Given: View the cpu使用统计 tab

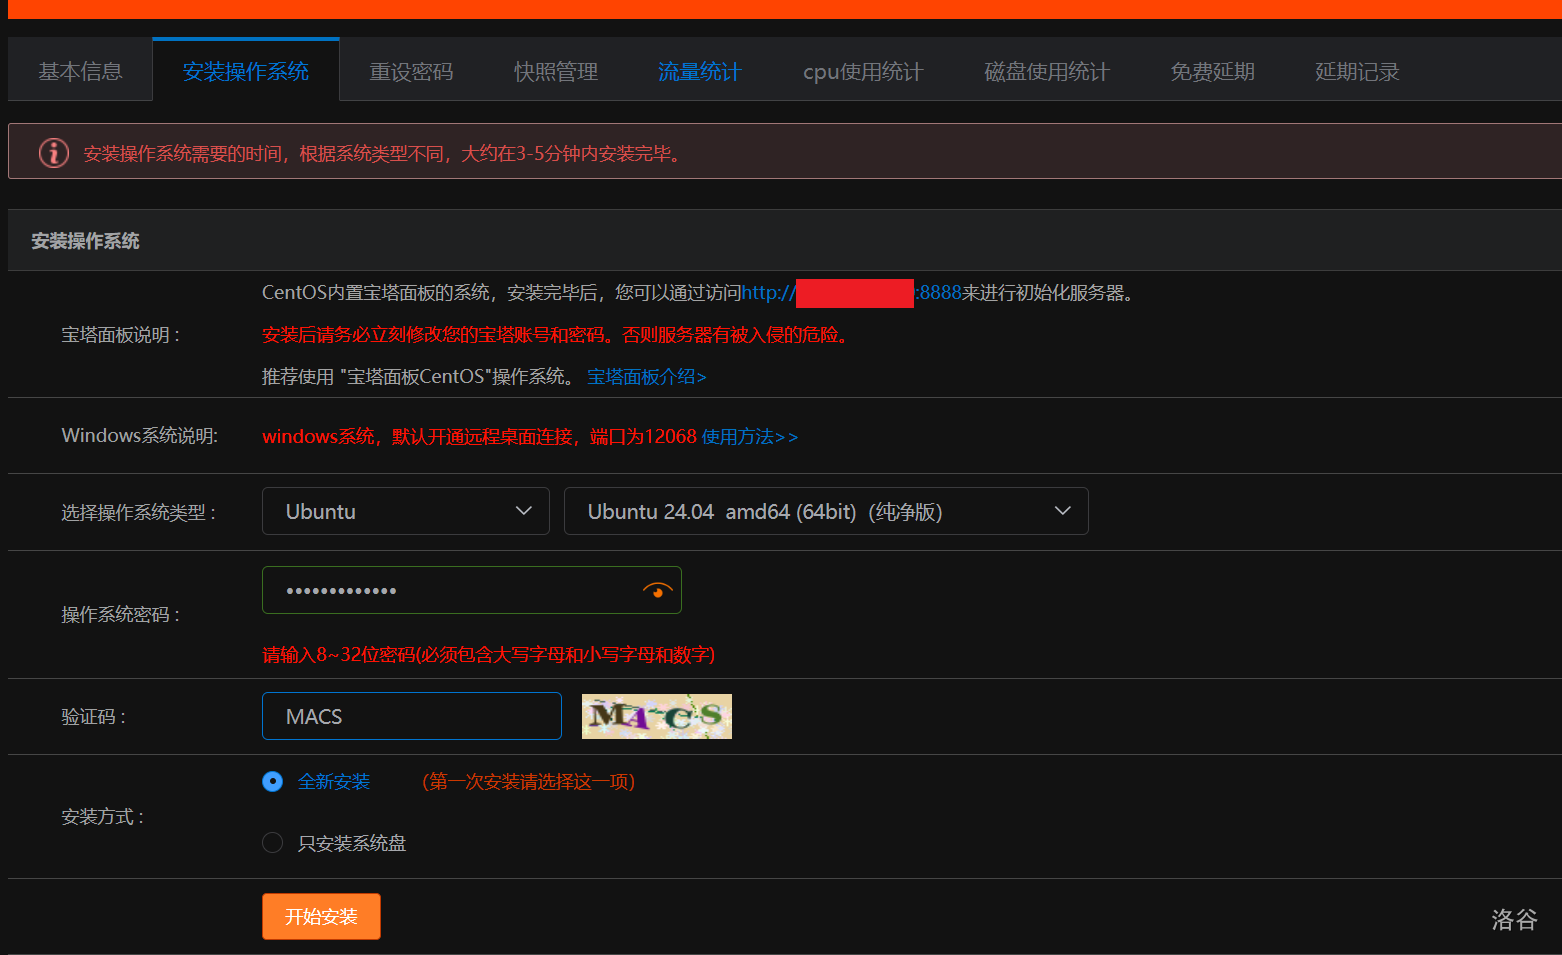Looking at the screenshot, I should click(x=862, y=71).
